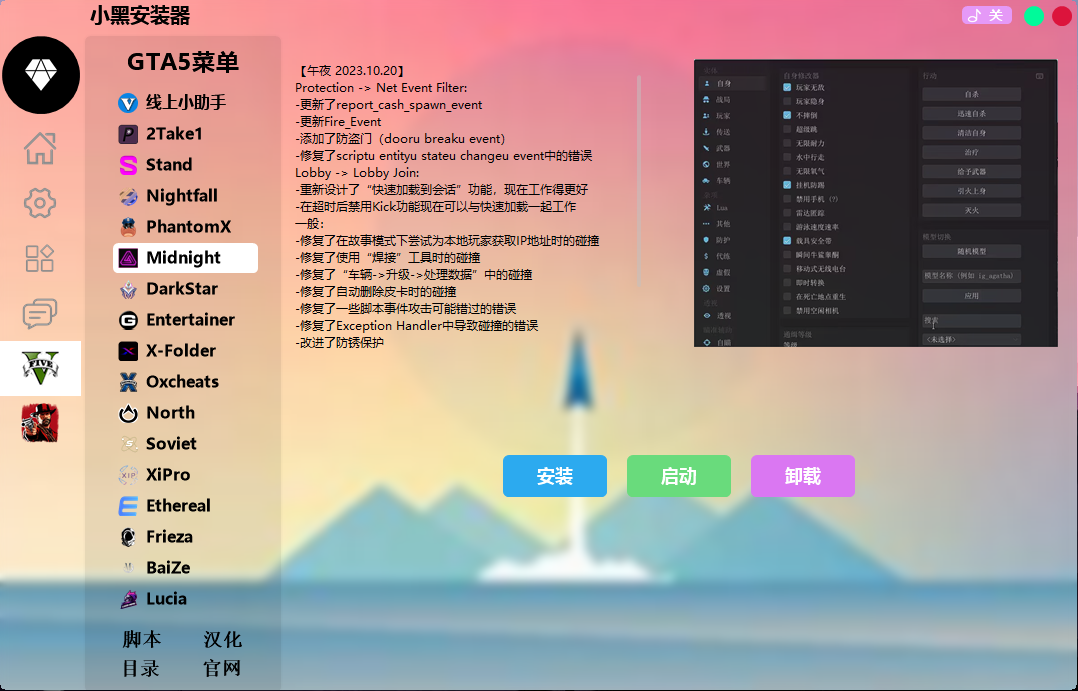This screenshot has height=691, width=1078.
Task: Click the Stand pink S icon
Action: point(128,165)
